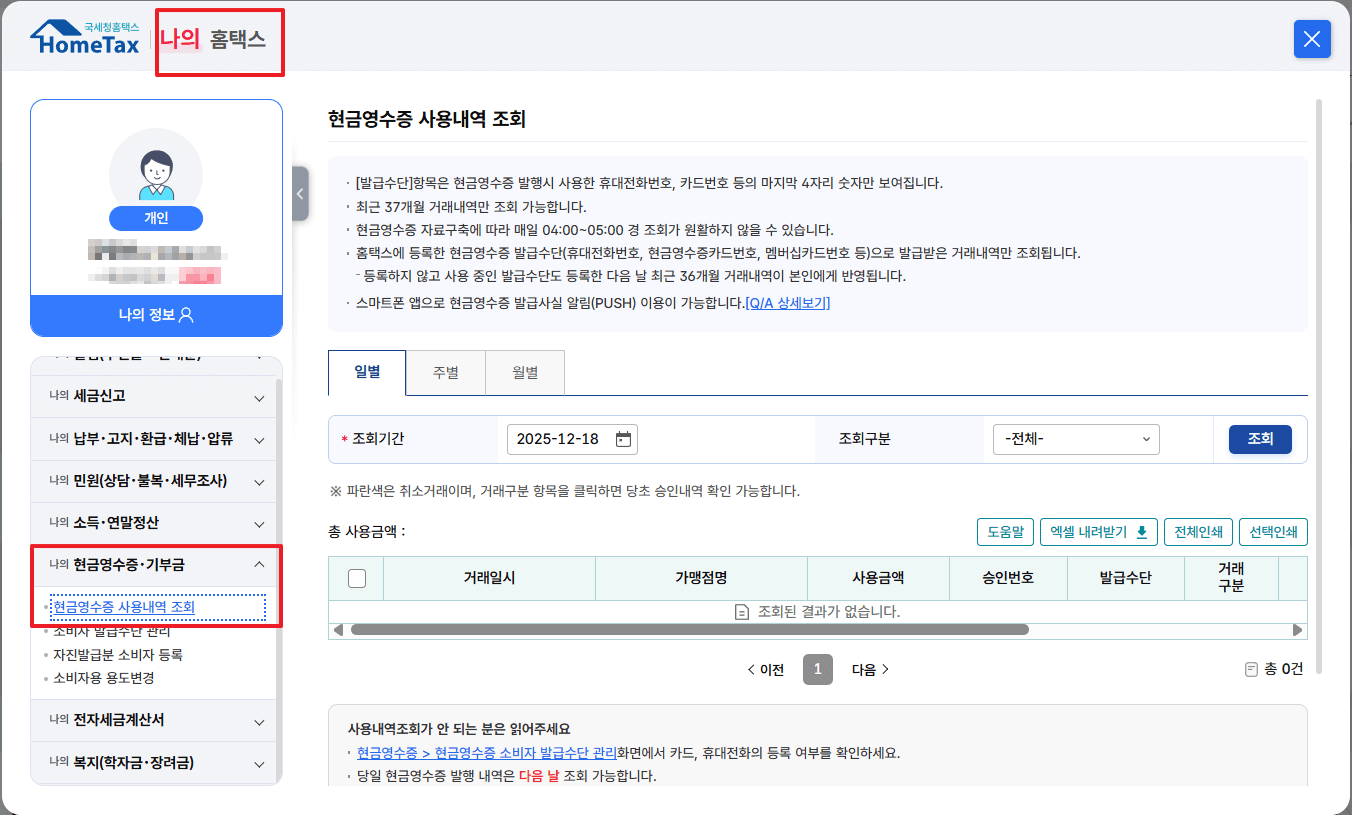The image size is (1352, 815).
Task: Click the person icon on 나의 정보
Action: [x=185, y=316]
